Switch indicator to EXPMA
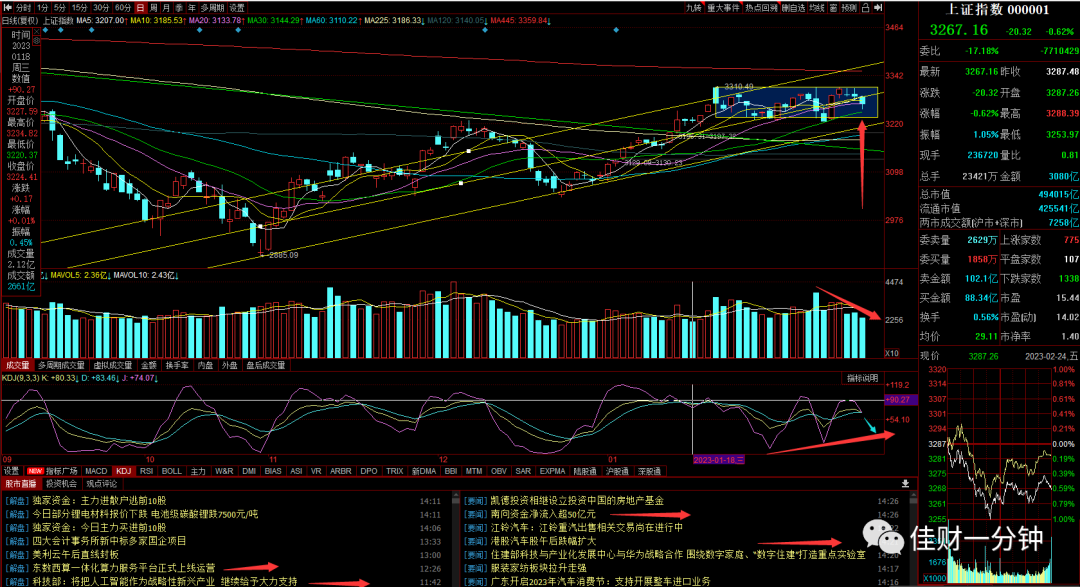 coord(552,471)
